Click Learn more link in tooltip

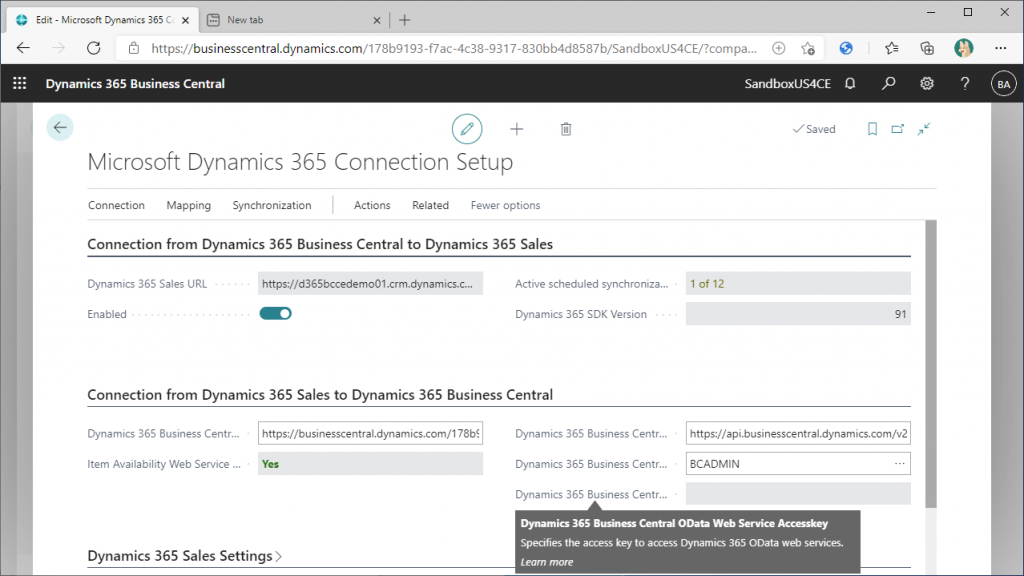pyautogui.click(x=547, y=562)
